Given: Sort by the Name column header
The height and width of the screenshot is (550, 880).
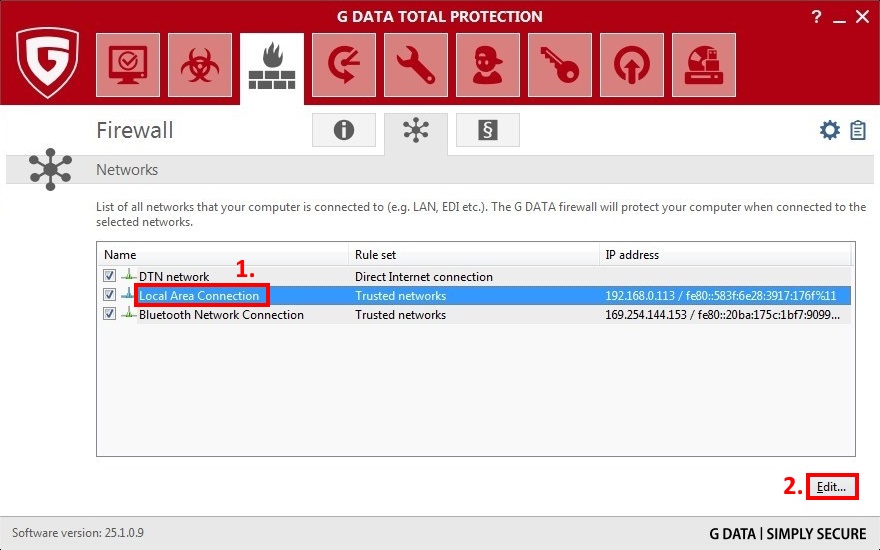Looking at the screenshot, I should 223,255.
